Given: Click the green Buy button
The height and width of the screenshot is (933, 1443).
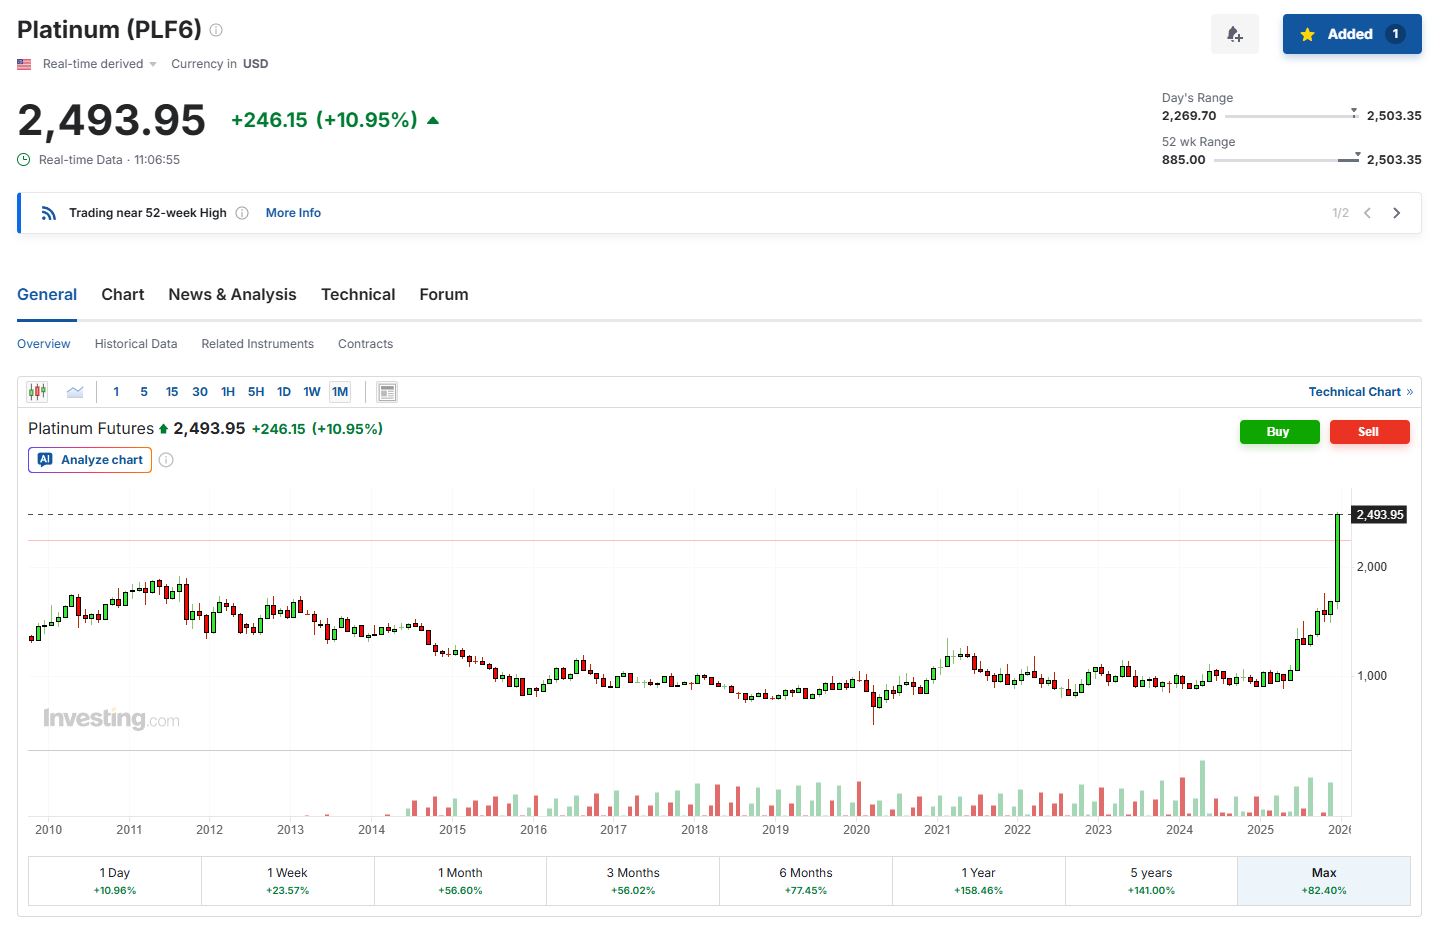Looking at the screenshot, I should tap(1279, 432).
